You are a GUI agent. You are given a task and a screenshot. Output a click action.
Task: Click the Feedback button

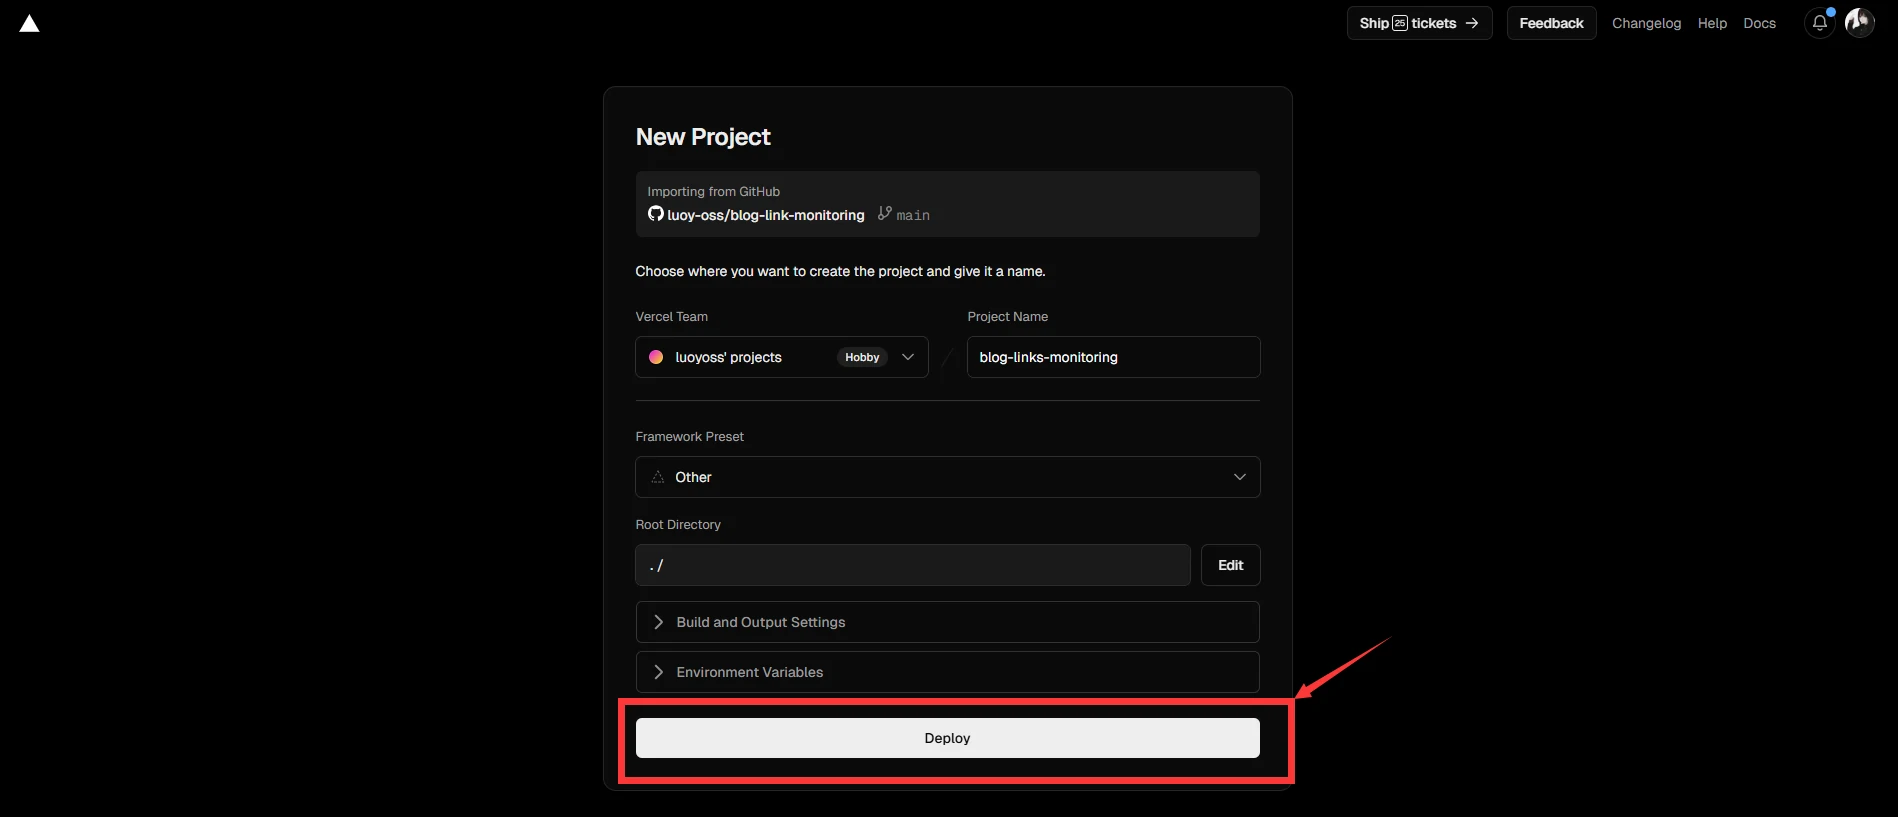click(1551, 23)
